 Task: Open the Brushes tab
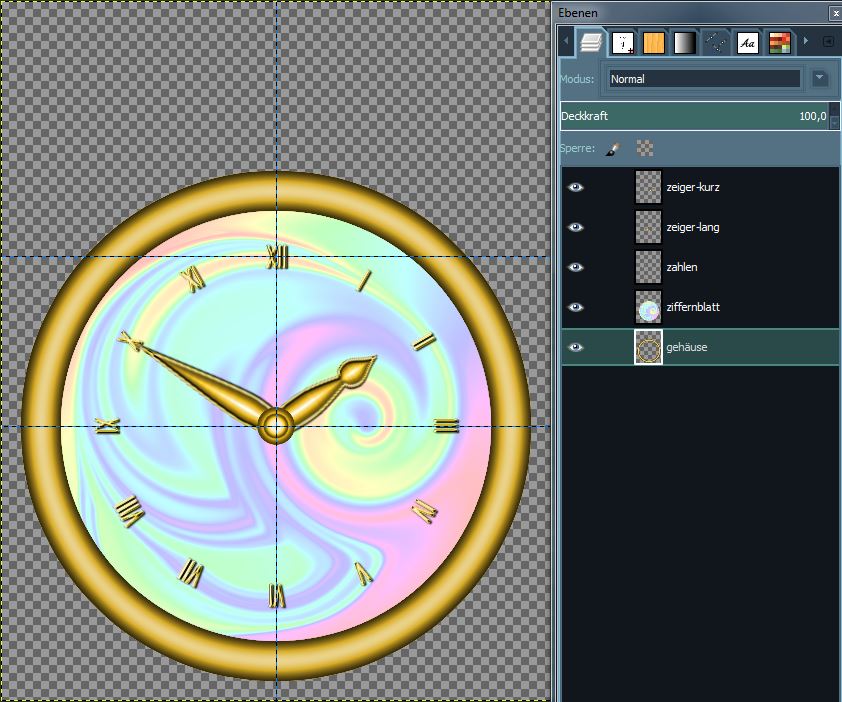click(623, 43)
